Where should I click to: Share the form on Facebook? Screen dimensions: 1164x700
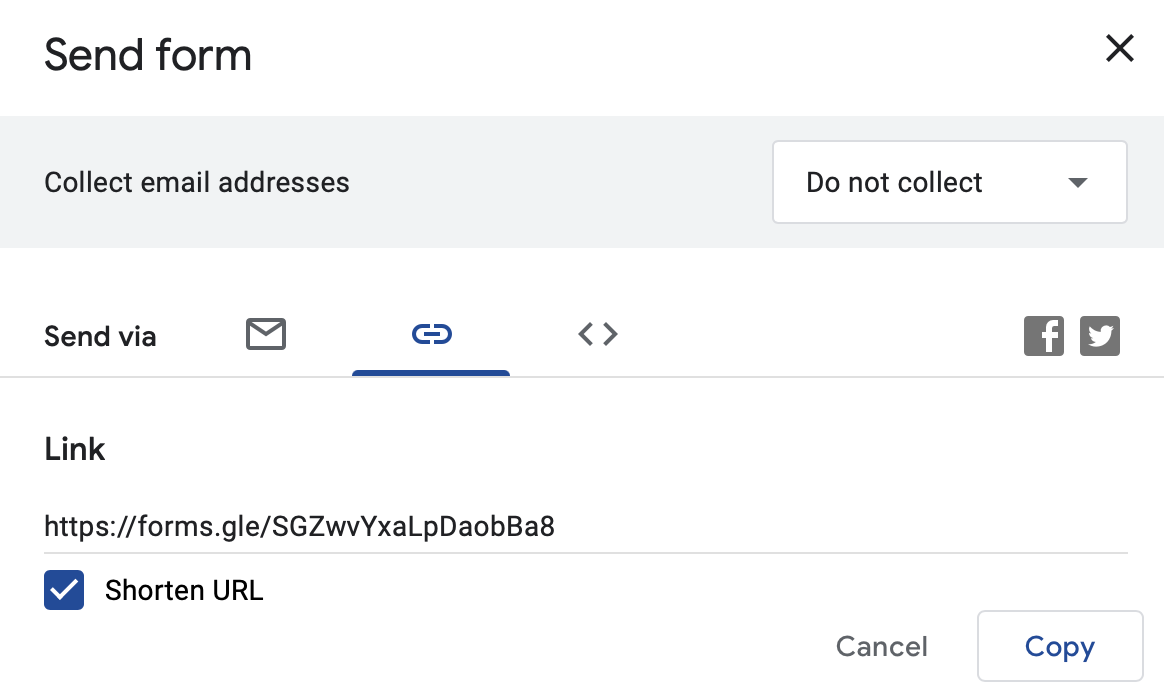pyautogui.click(x=1044, y=336)
